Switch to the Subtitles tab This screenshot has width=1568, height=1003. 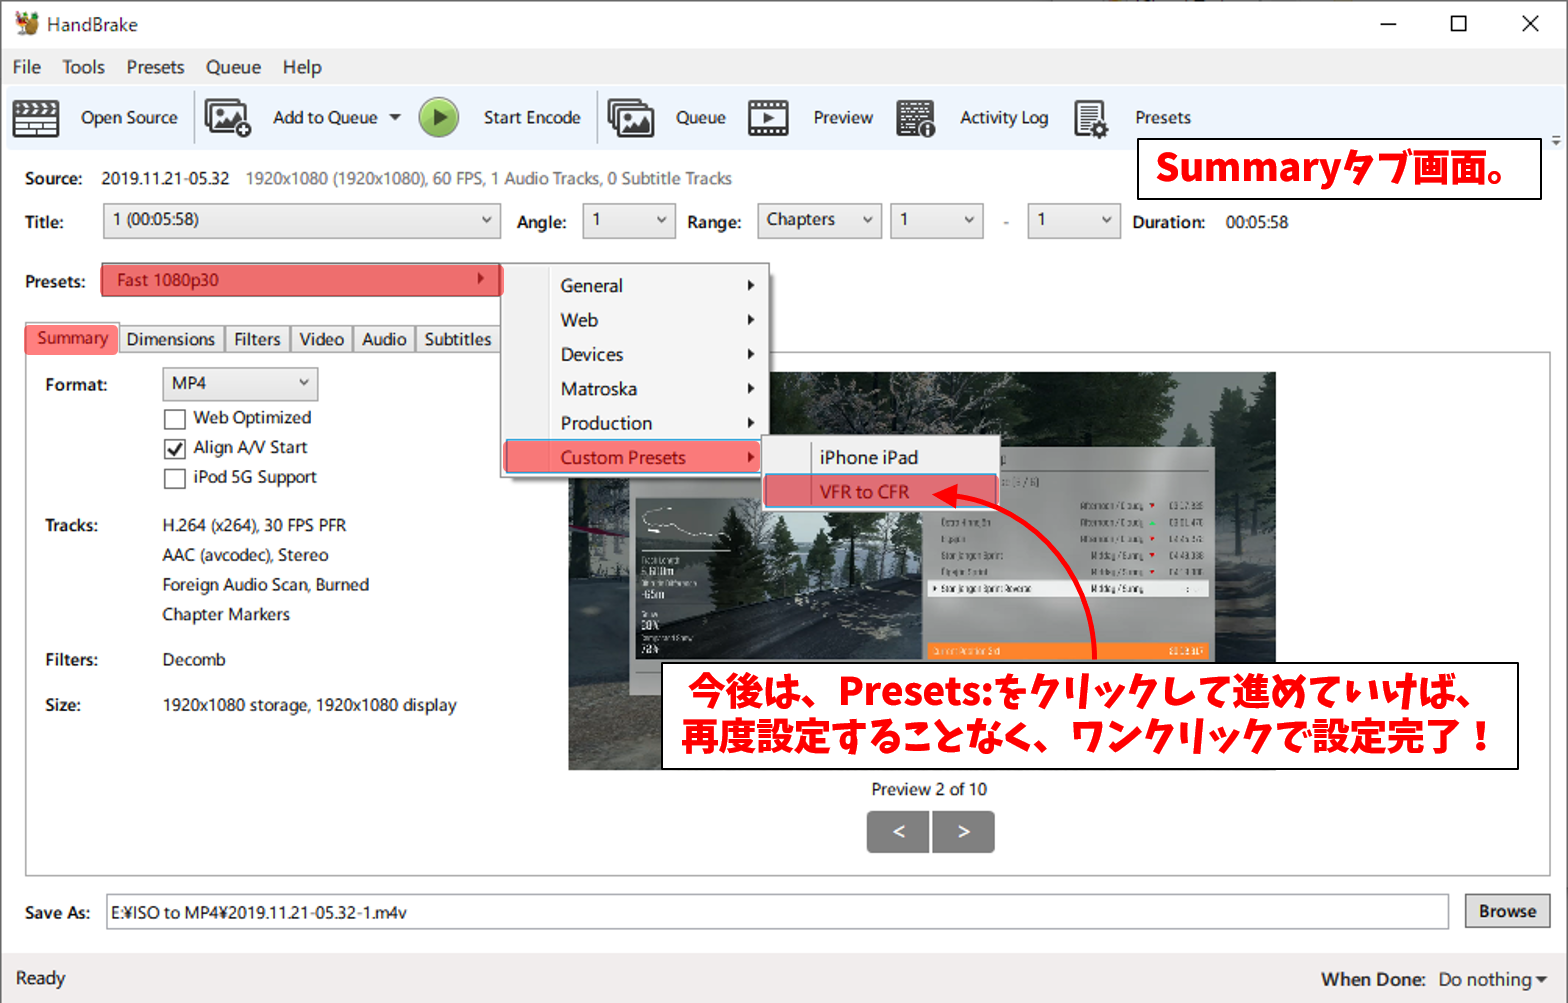click(458, 339)
